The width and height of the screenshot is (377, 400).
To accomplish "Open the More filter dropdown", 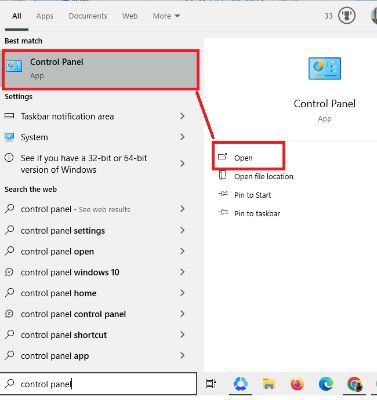I will (x=166, y=16).
